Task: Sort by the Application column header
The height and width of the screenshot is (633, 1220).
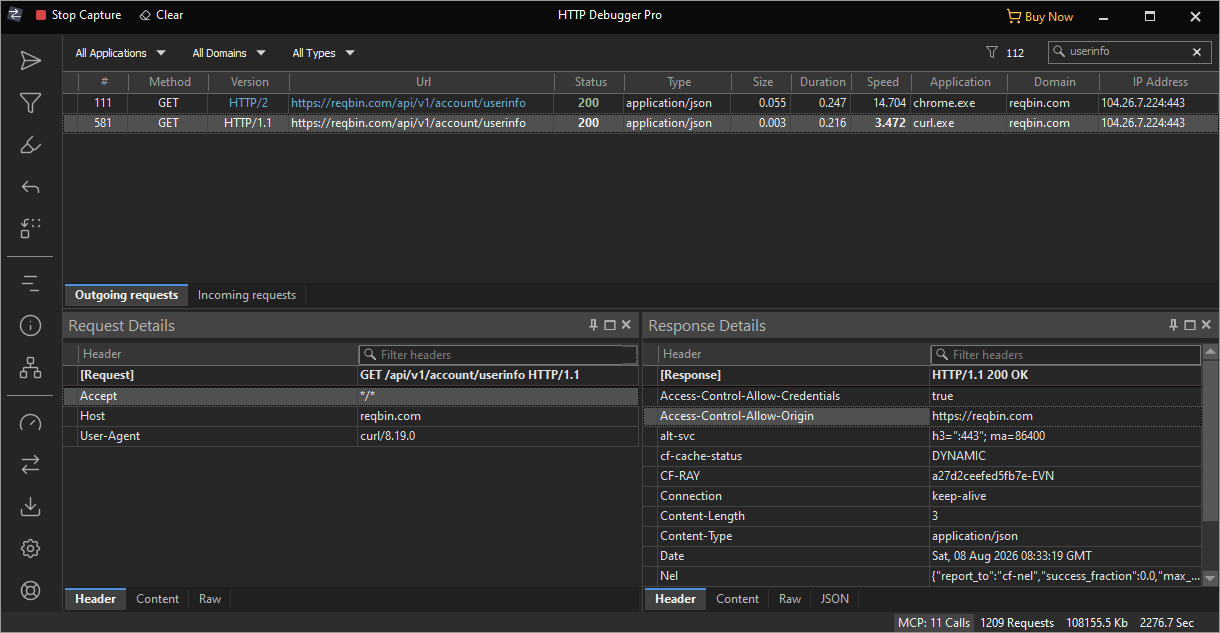Action: click(x=960, y=82)
